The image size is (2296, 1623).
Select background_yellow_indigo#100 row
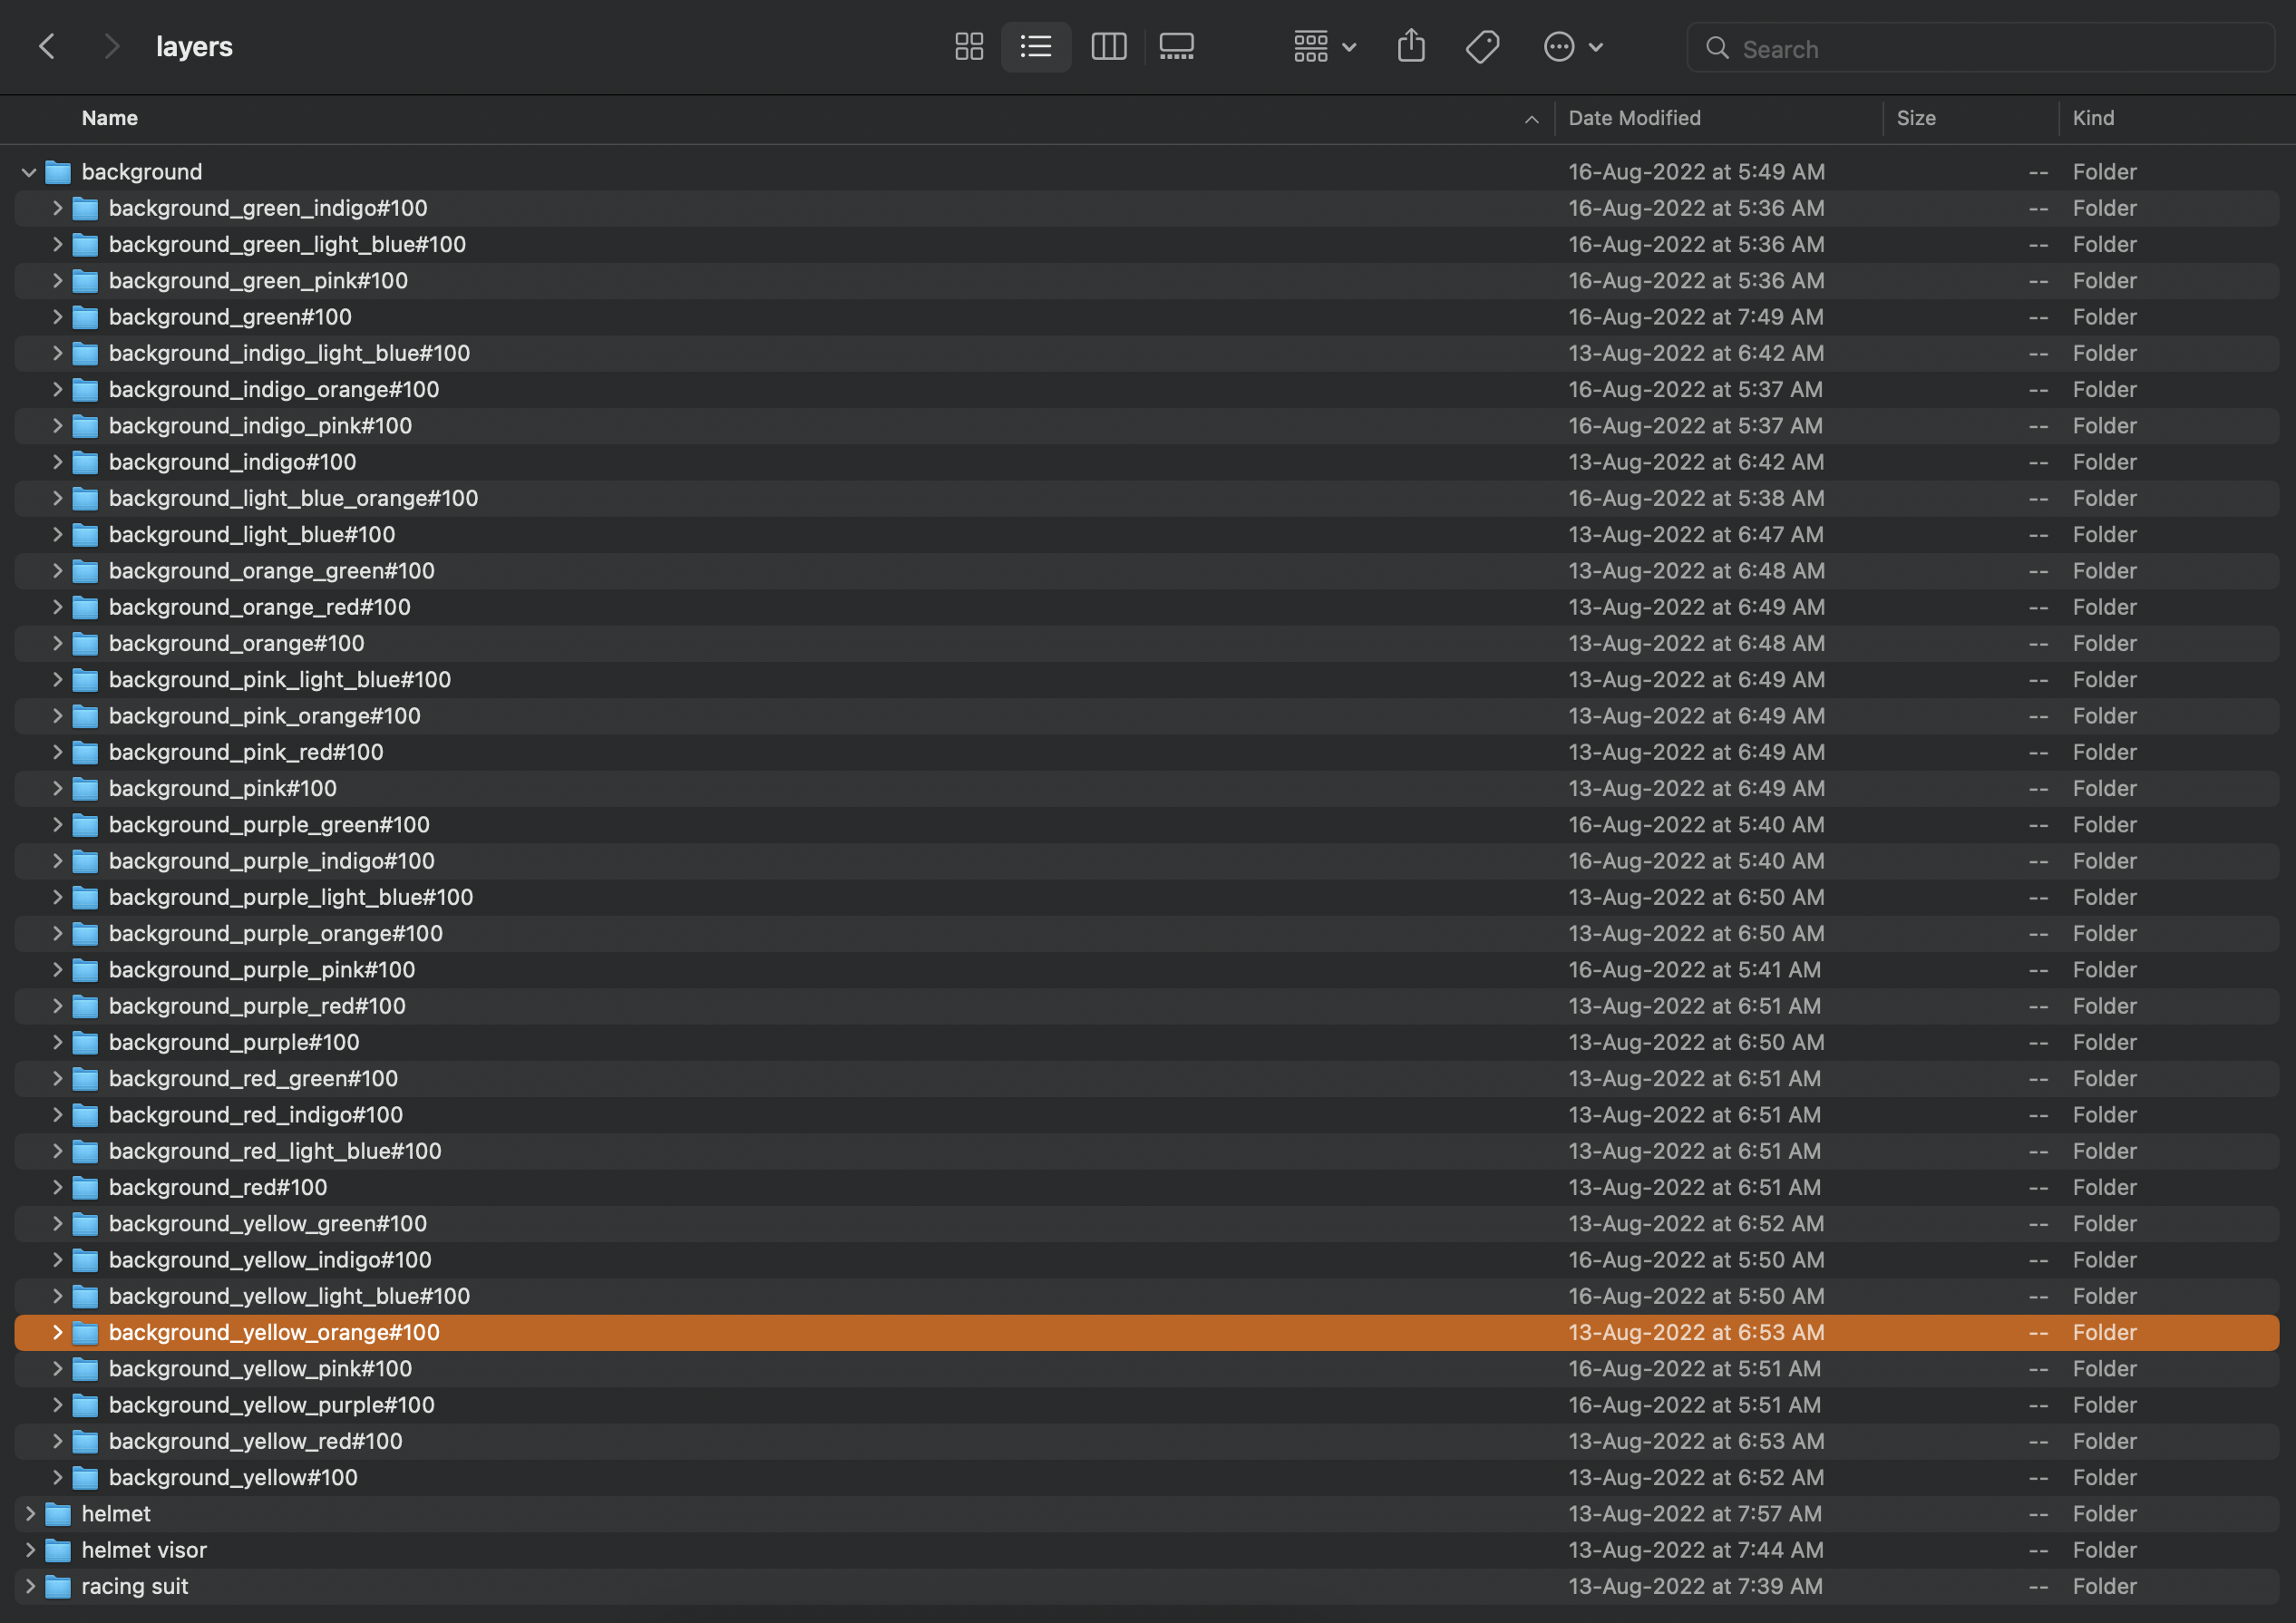1147,1260
